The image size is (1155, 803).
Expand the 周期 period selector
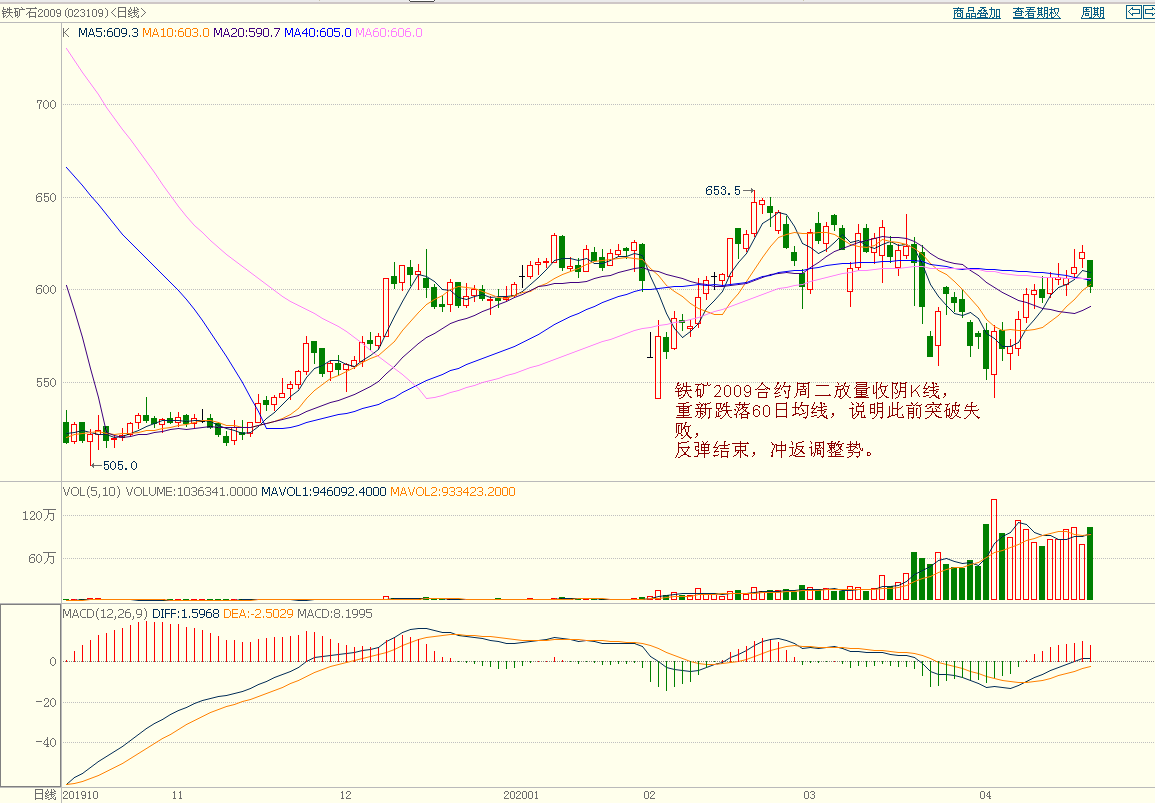point(1092,13)
